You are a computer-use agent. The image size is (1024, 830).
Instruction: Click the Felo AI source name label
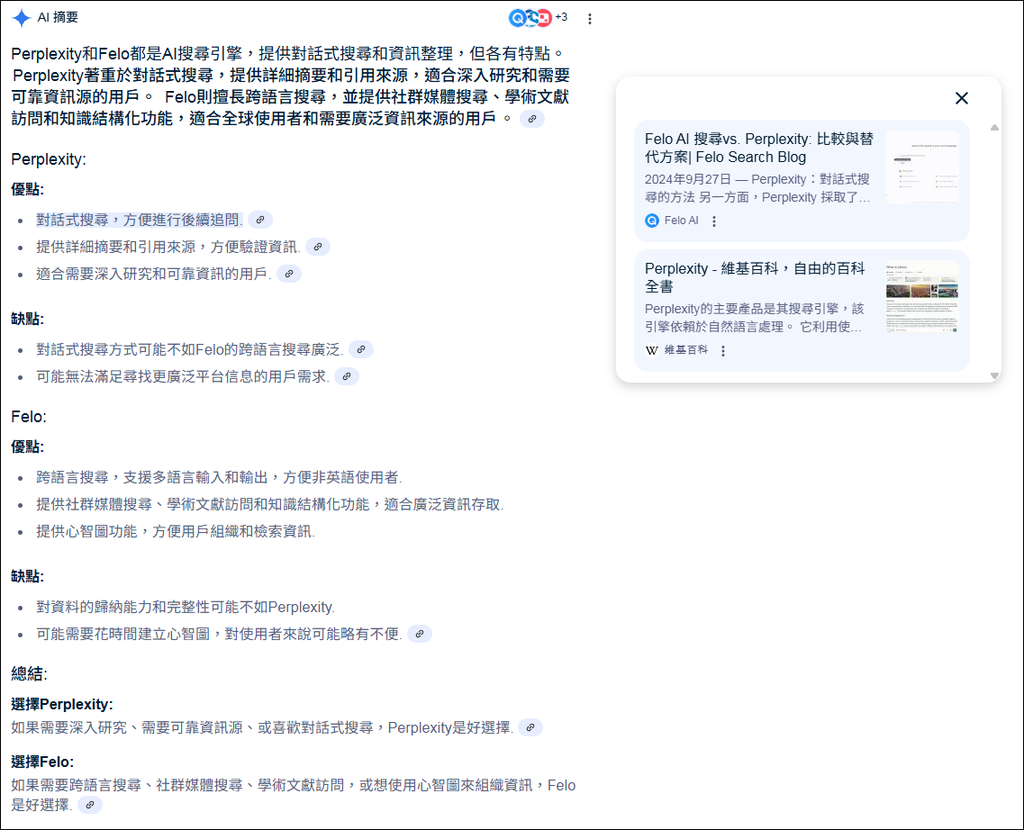click(681, 221)
